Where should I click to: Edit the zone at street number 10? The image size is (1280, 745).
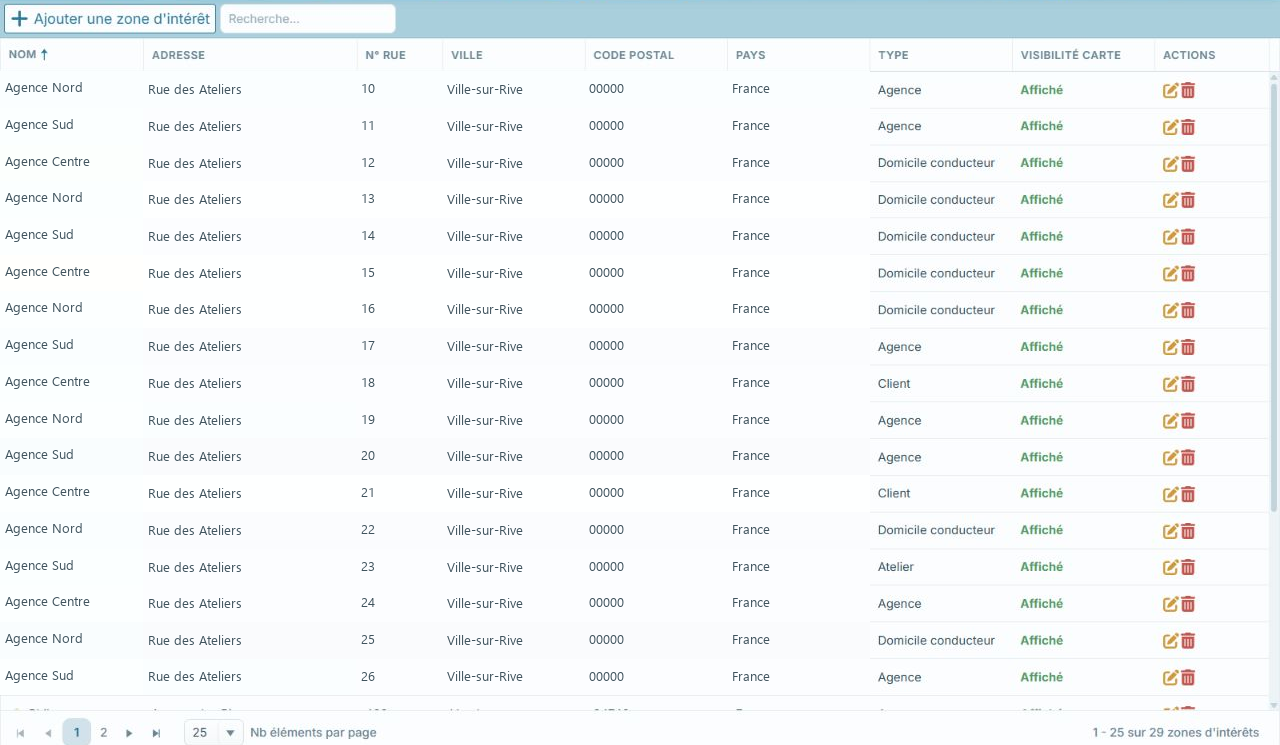[x=1170, y=91]
